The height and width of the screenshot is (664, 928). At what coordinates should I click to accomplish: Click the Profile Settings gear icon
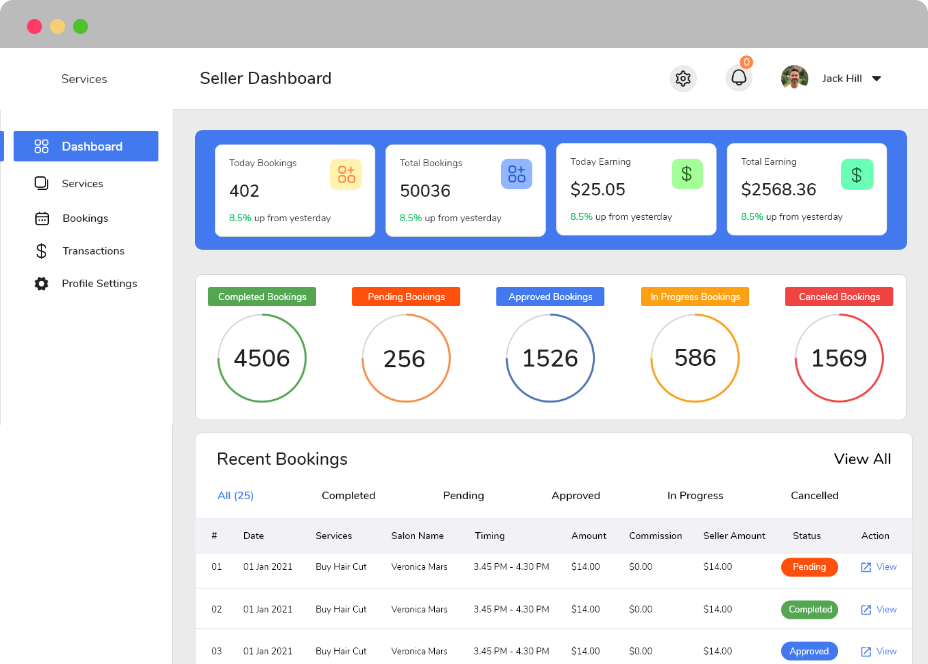42,284
